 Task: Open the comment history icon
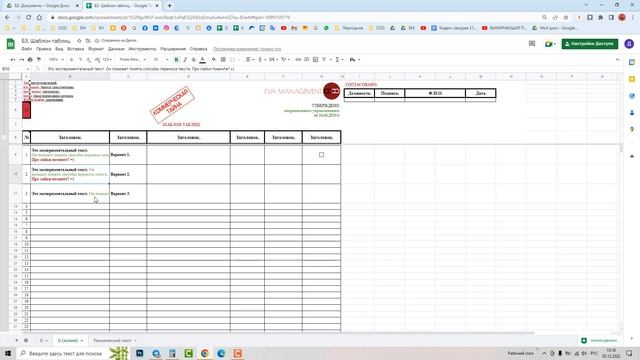pos(532,44)
